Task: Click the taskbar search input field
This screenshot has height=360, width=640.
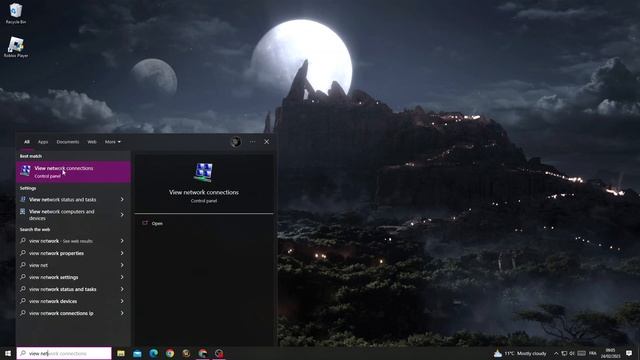Action: click(x=64, y=353)
